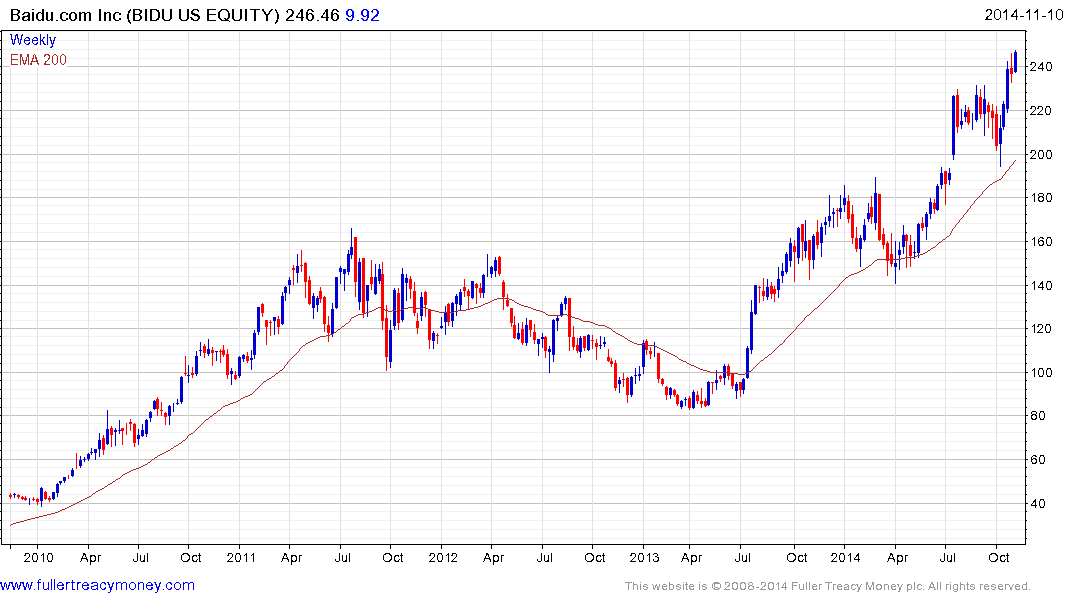Click the Jul label following 2010
The width and height of the screenshot is (1075, 600).
[141, 557]
